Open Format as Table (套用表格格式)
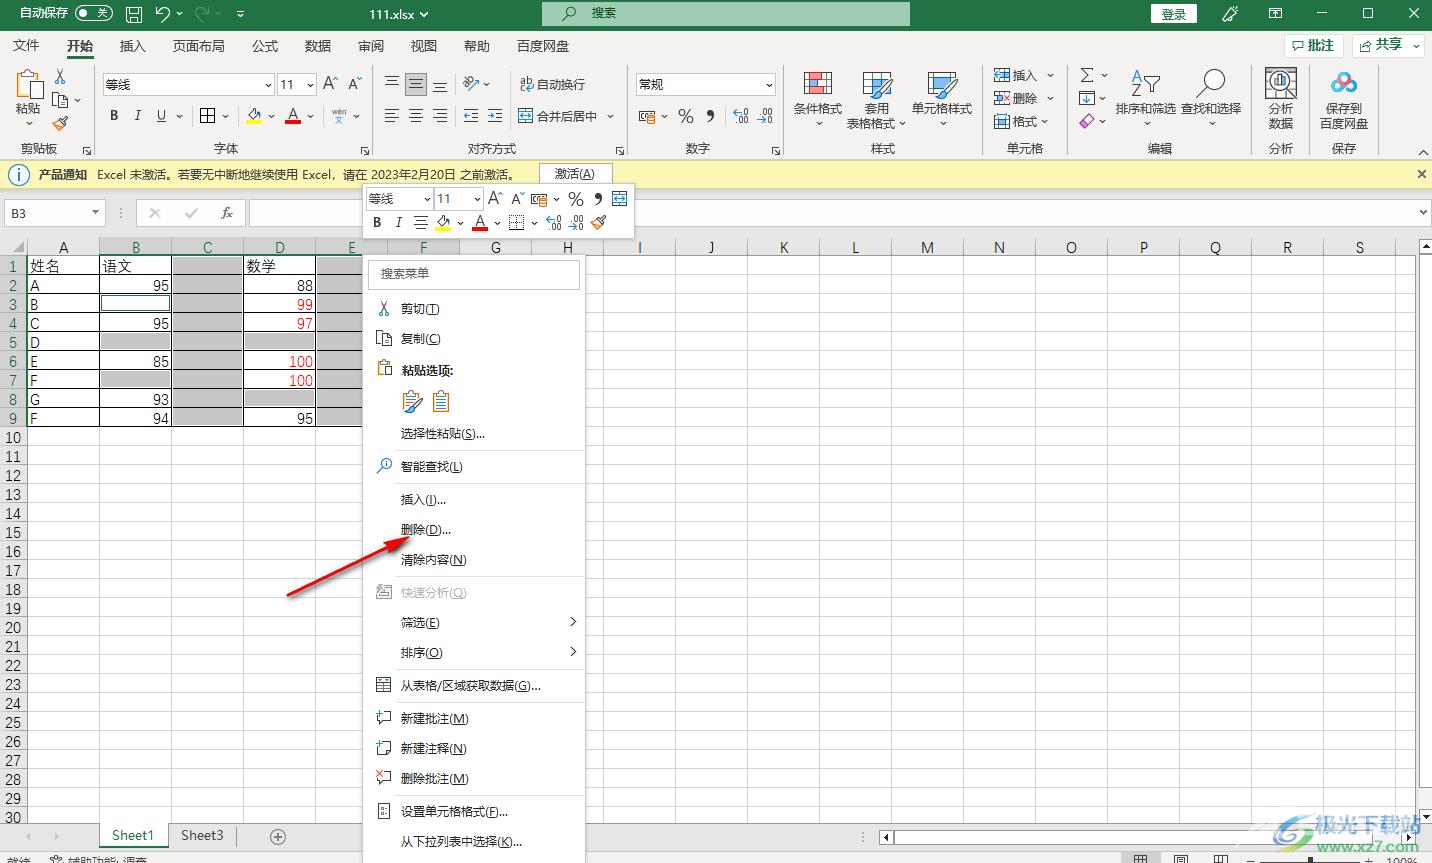This screenshot has width=1432, height=863. click(x=876, y=99)
